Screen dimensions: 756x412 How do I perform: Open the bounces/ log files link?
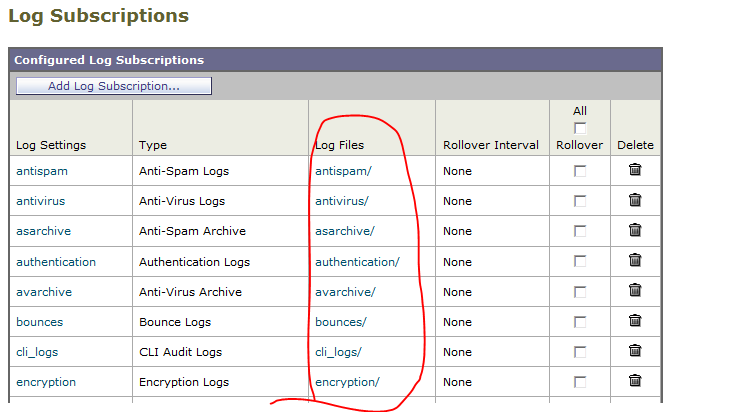pos(341,322)
